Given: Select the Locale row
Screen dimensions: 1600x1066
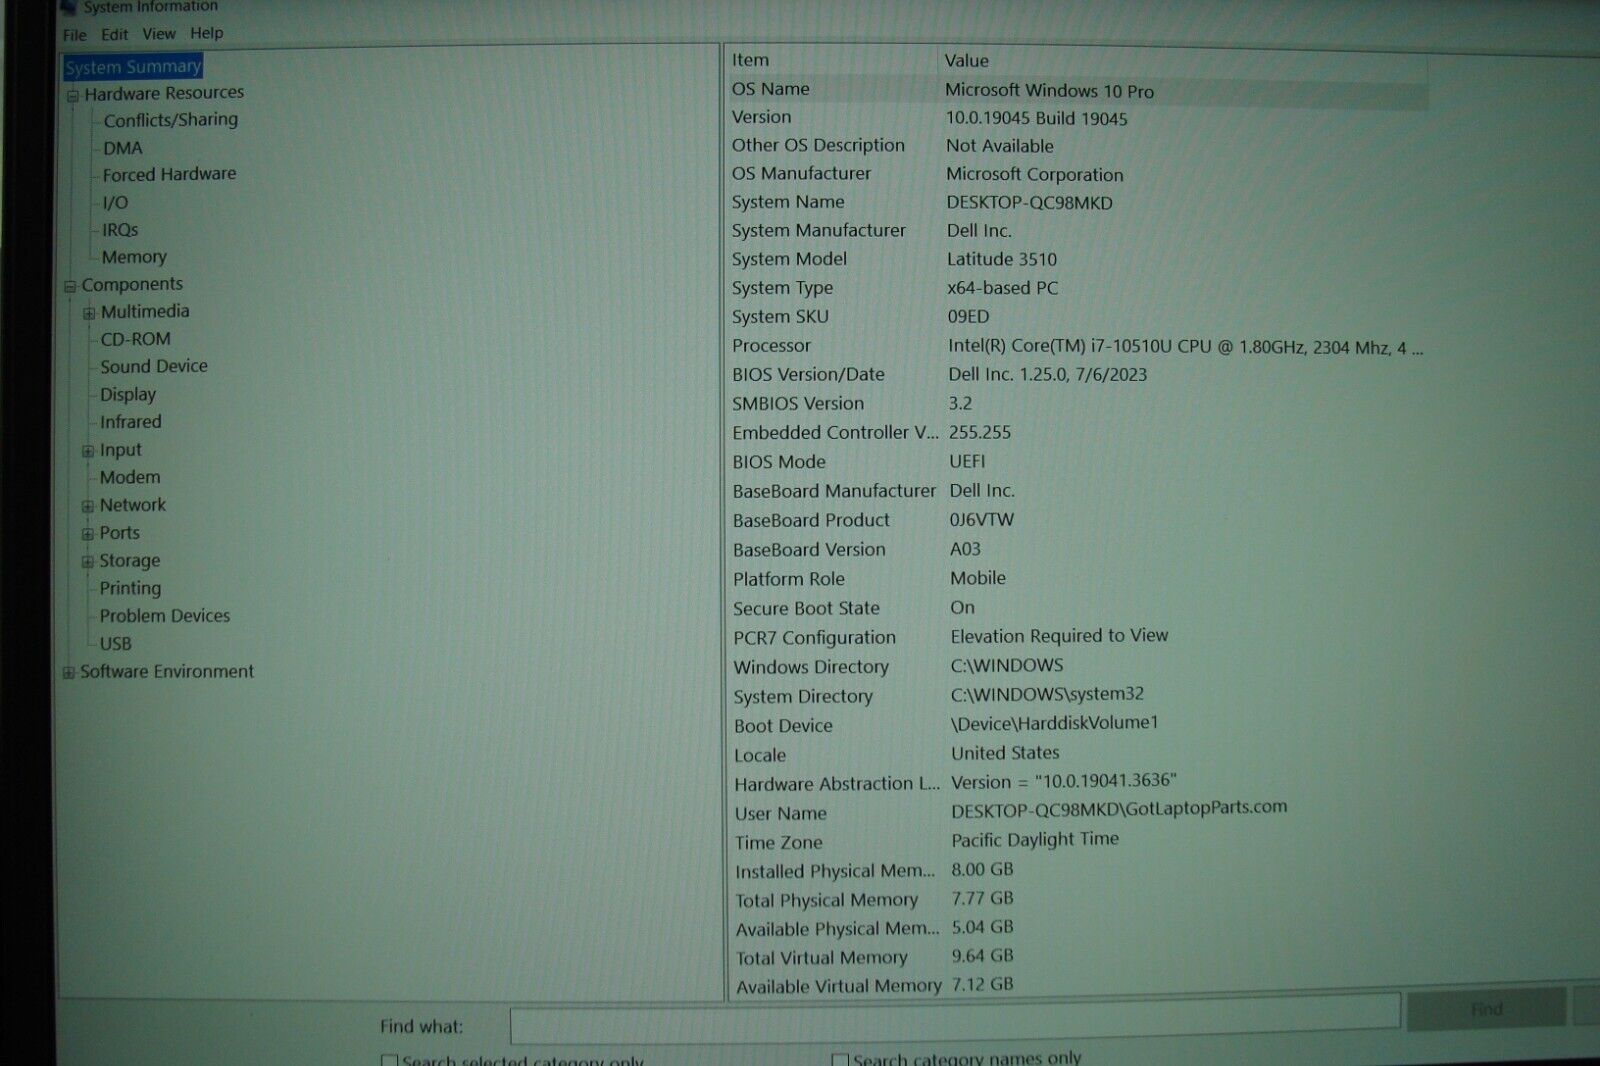Looking at the screenshot, I should click(x=1077, y=754).
